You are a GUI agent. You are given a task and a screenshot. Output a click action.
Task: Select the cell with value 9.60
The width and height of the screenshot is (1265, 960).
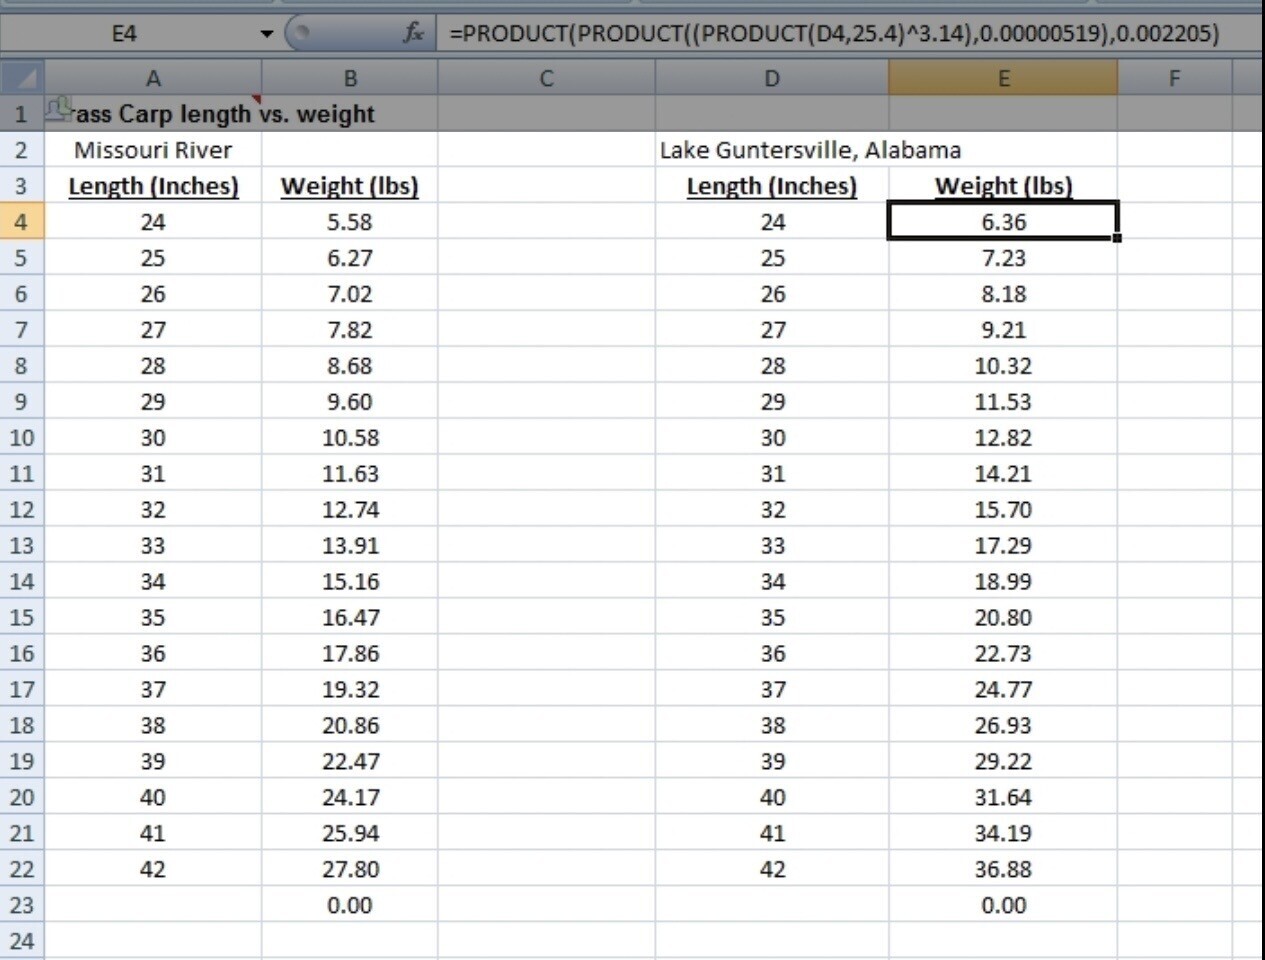(x=350, y=402)
